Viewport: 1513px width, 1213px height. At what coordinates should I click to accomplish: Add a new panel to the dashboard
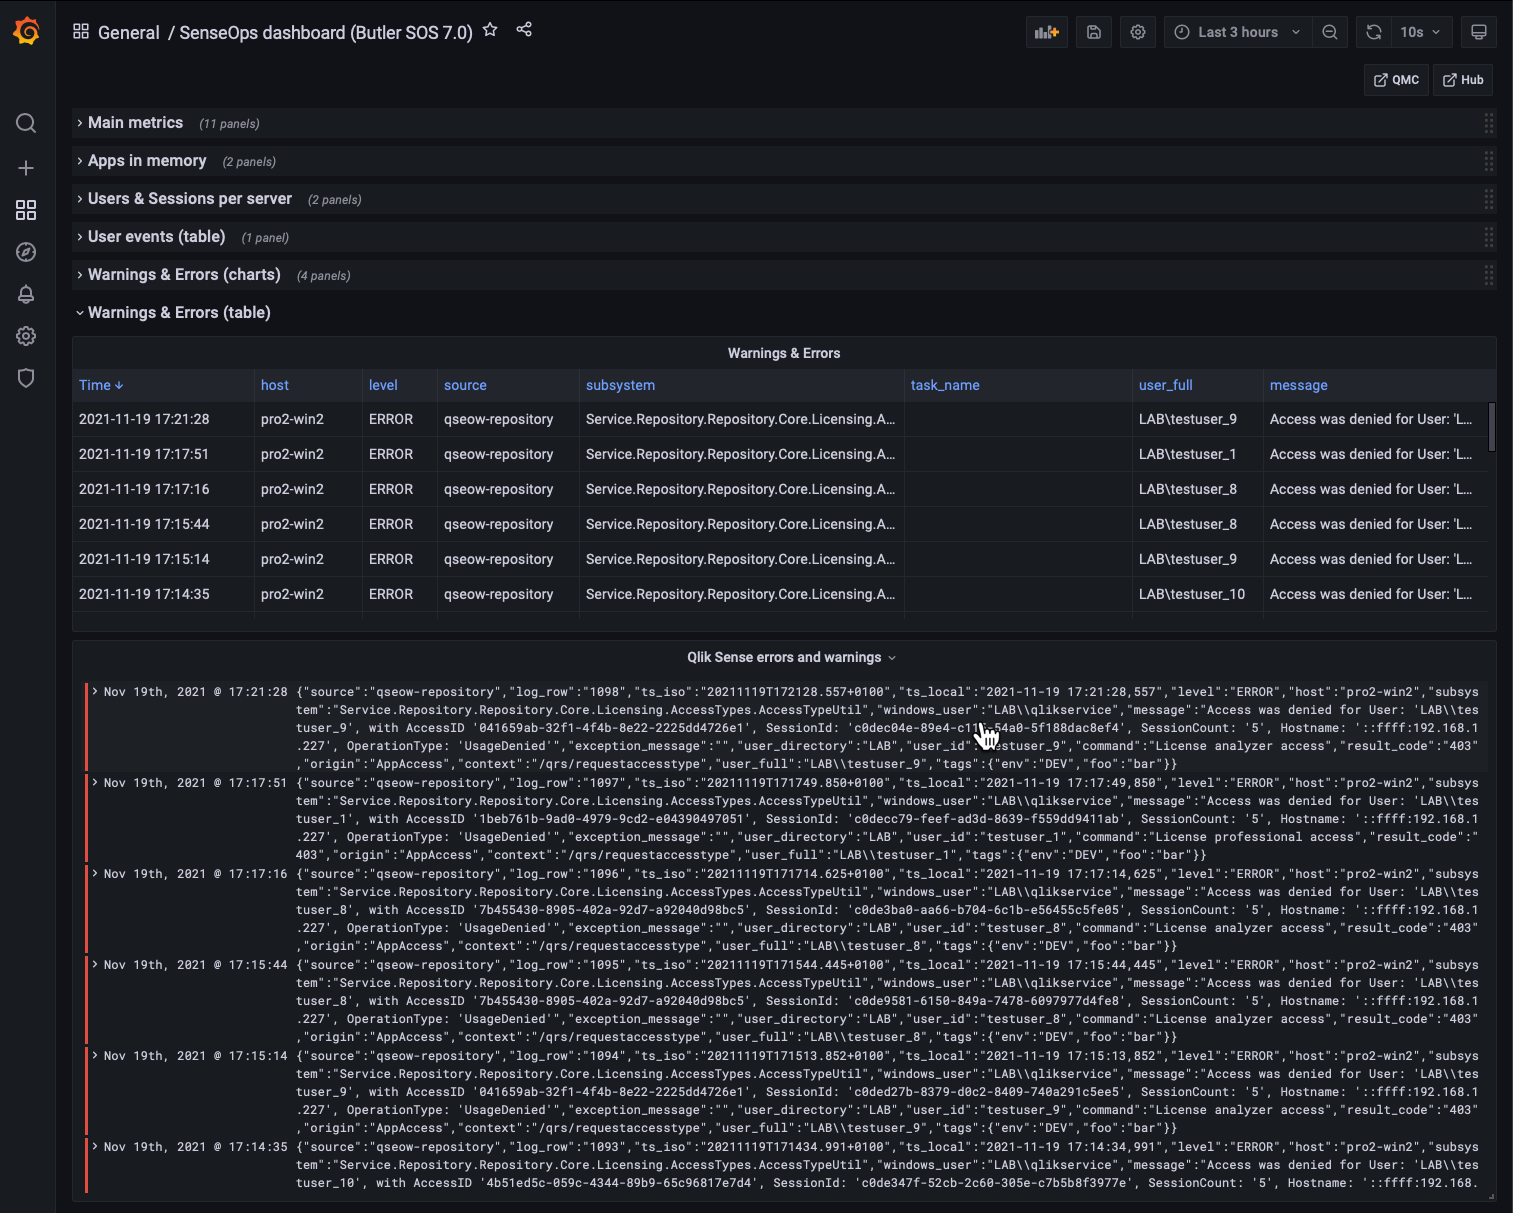click(1046, 31)
